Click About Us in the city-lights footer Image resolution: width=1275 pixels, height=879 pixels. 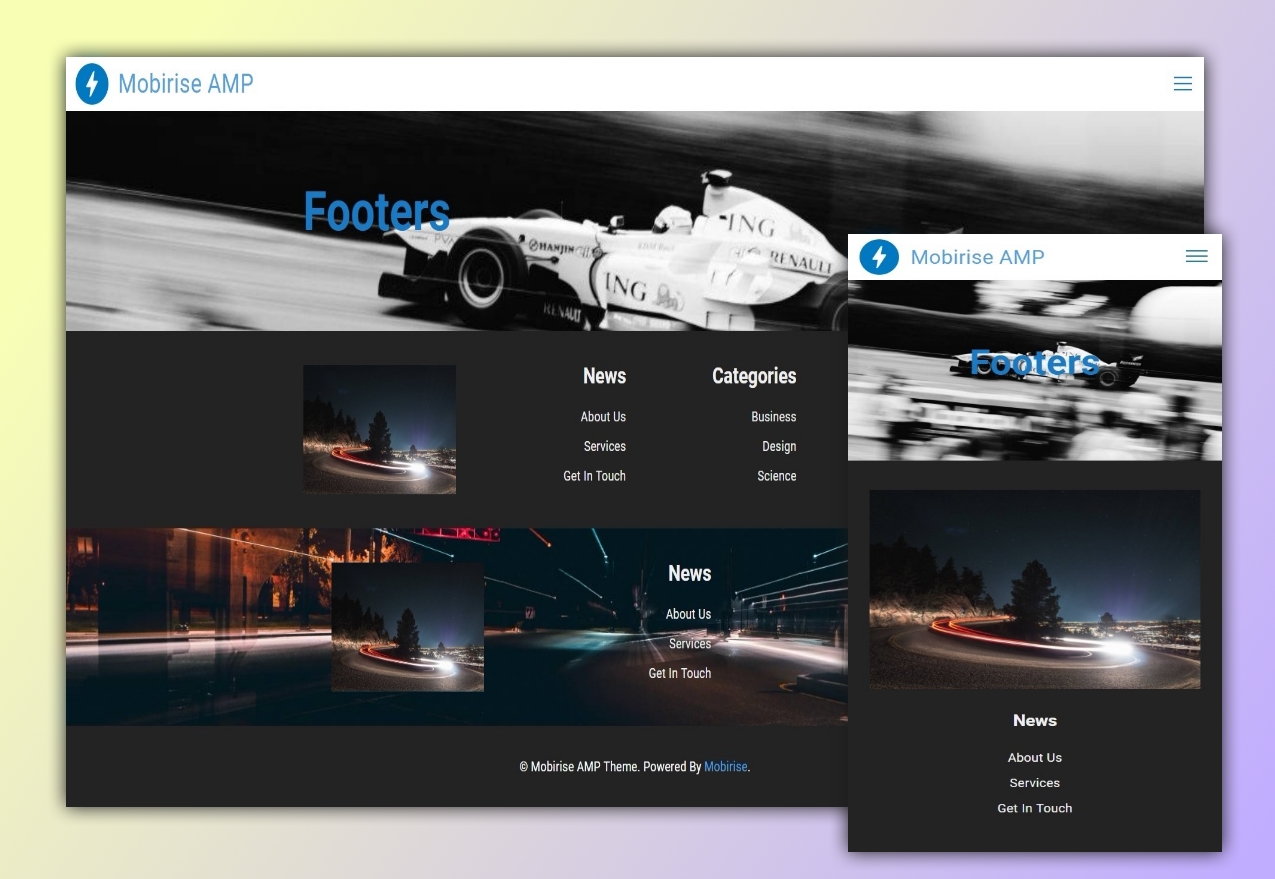point(688,614)
